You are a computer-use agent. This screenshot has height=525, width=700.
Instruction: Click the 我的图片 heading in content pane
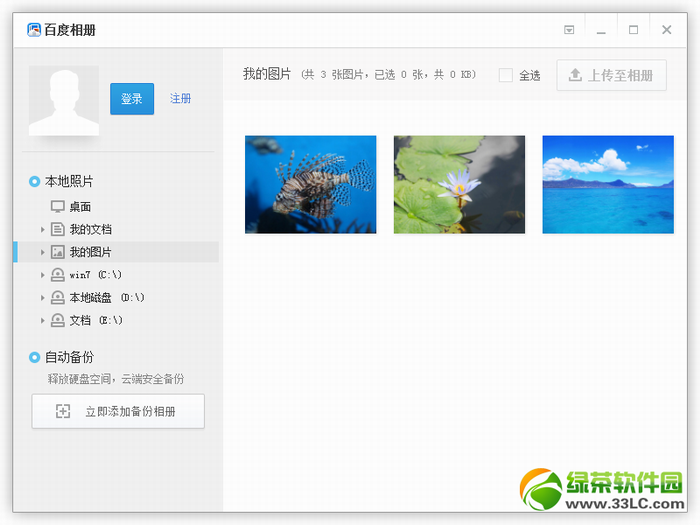(267, 74)
